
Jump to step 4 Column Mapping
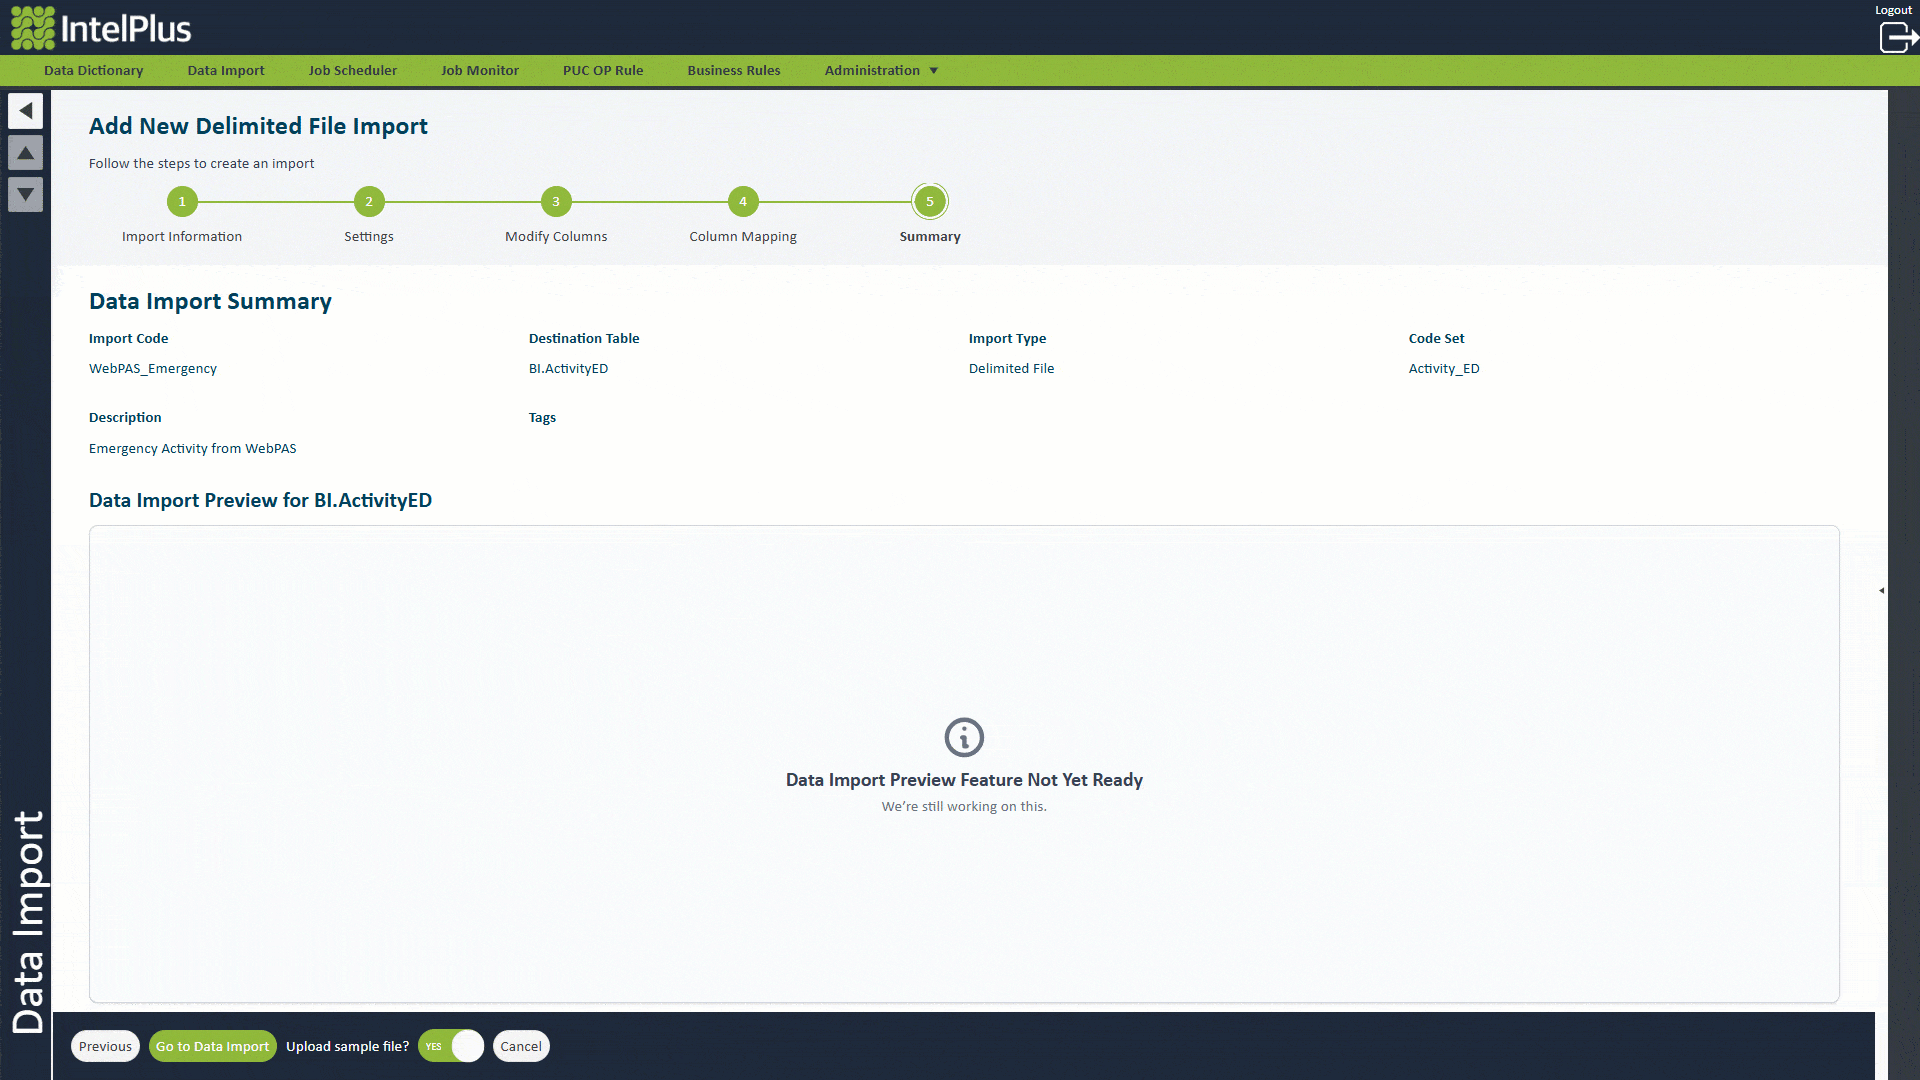coord(743,202)
